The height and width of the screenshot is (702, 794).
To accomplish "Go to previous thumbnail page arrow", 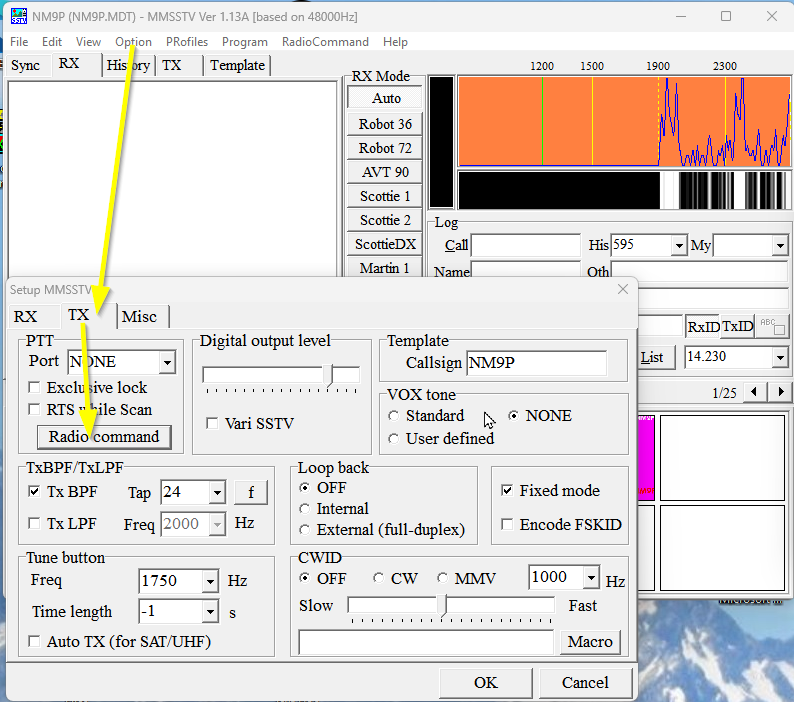I will click(755, 392).
